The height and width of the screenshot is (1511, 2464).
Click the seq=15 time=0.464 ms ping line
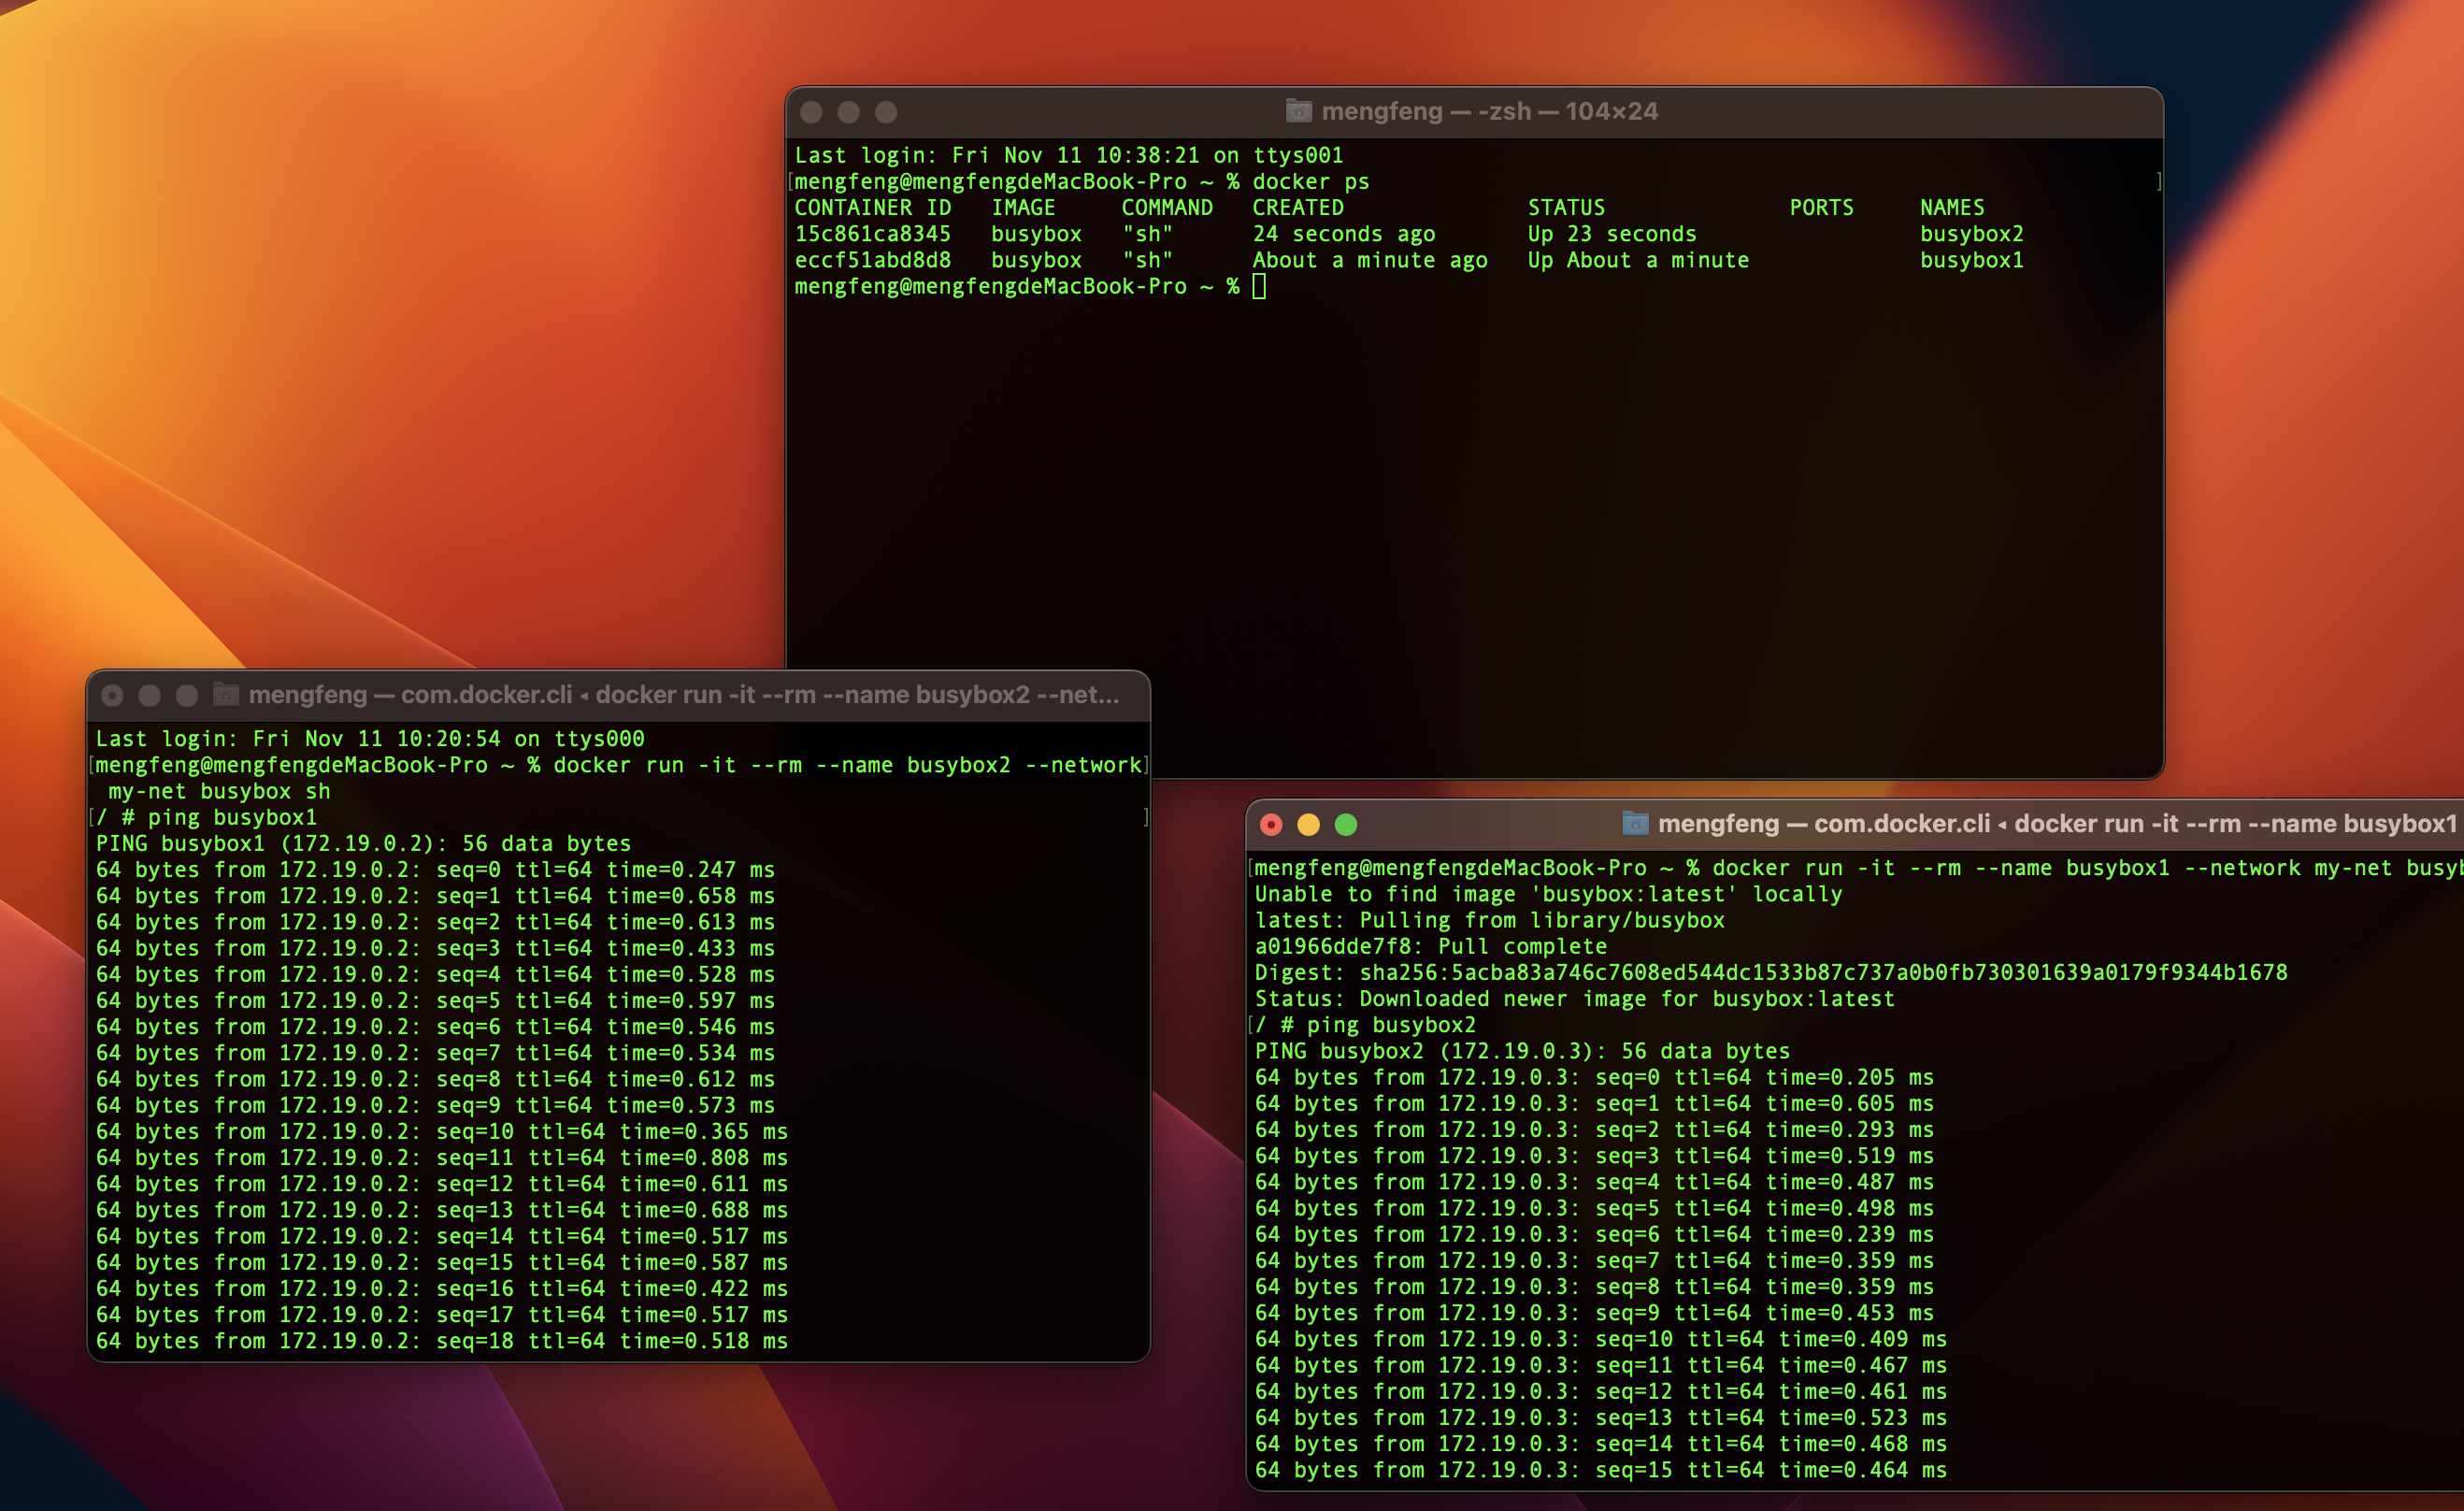[x=1600, y=1469]
